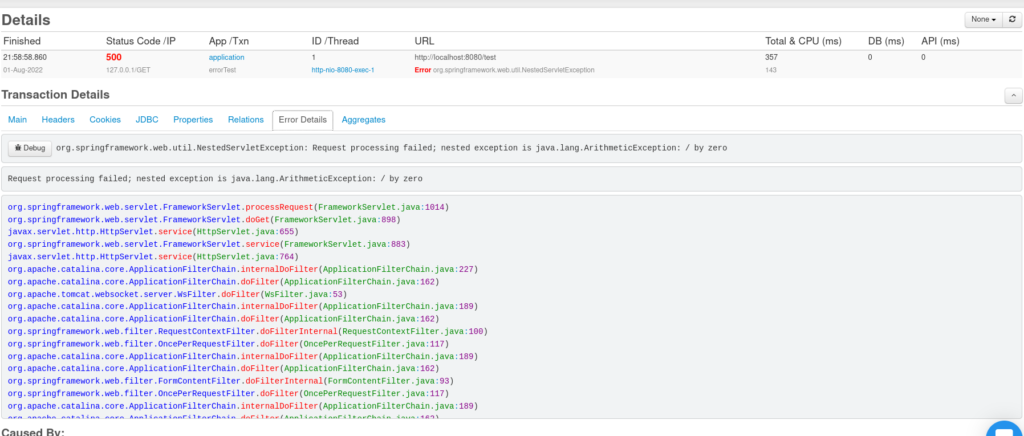Viewport: 1024px width, 436px height.
Task: Click the FormContentFilter.doFilterInternal stack line
Action: tap(231, 381)
